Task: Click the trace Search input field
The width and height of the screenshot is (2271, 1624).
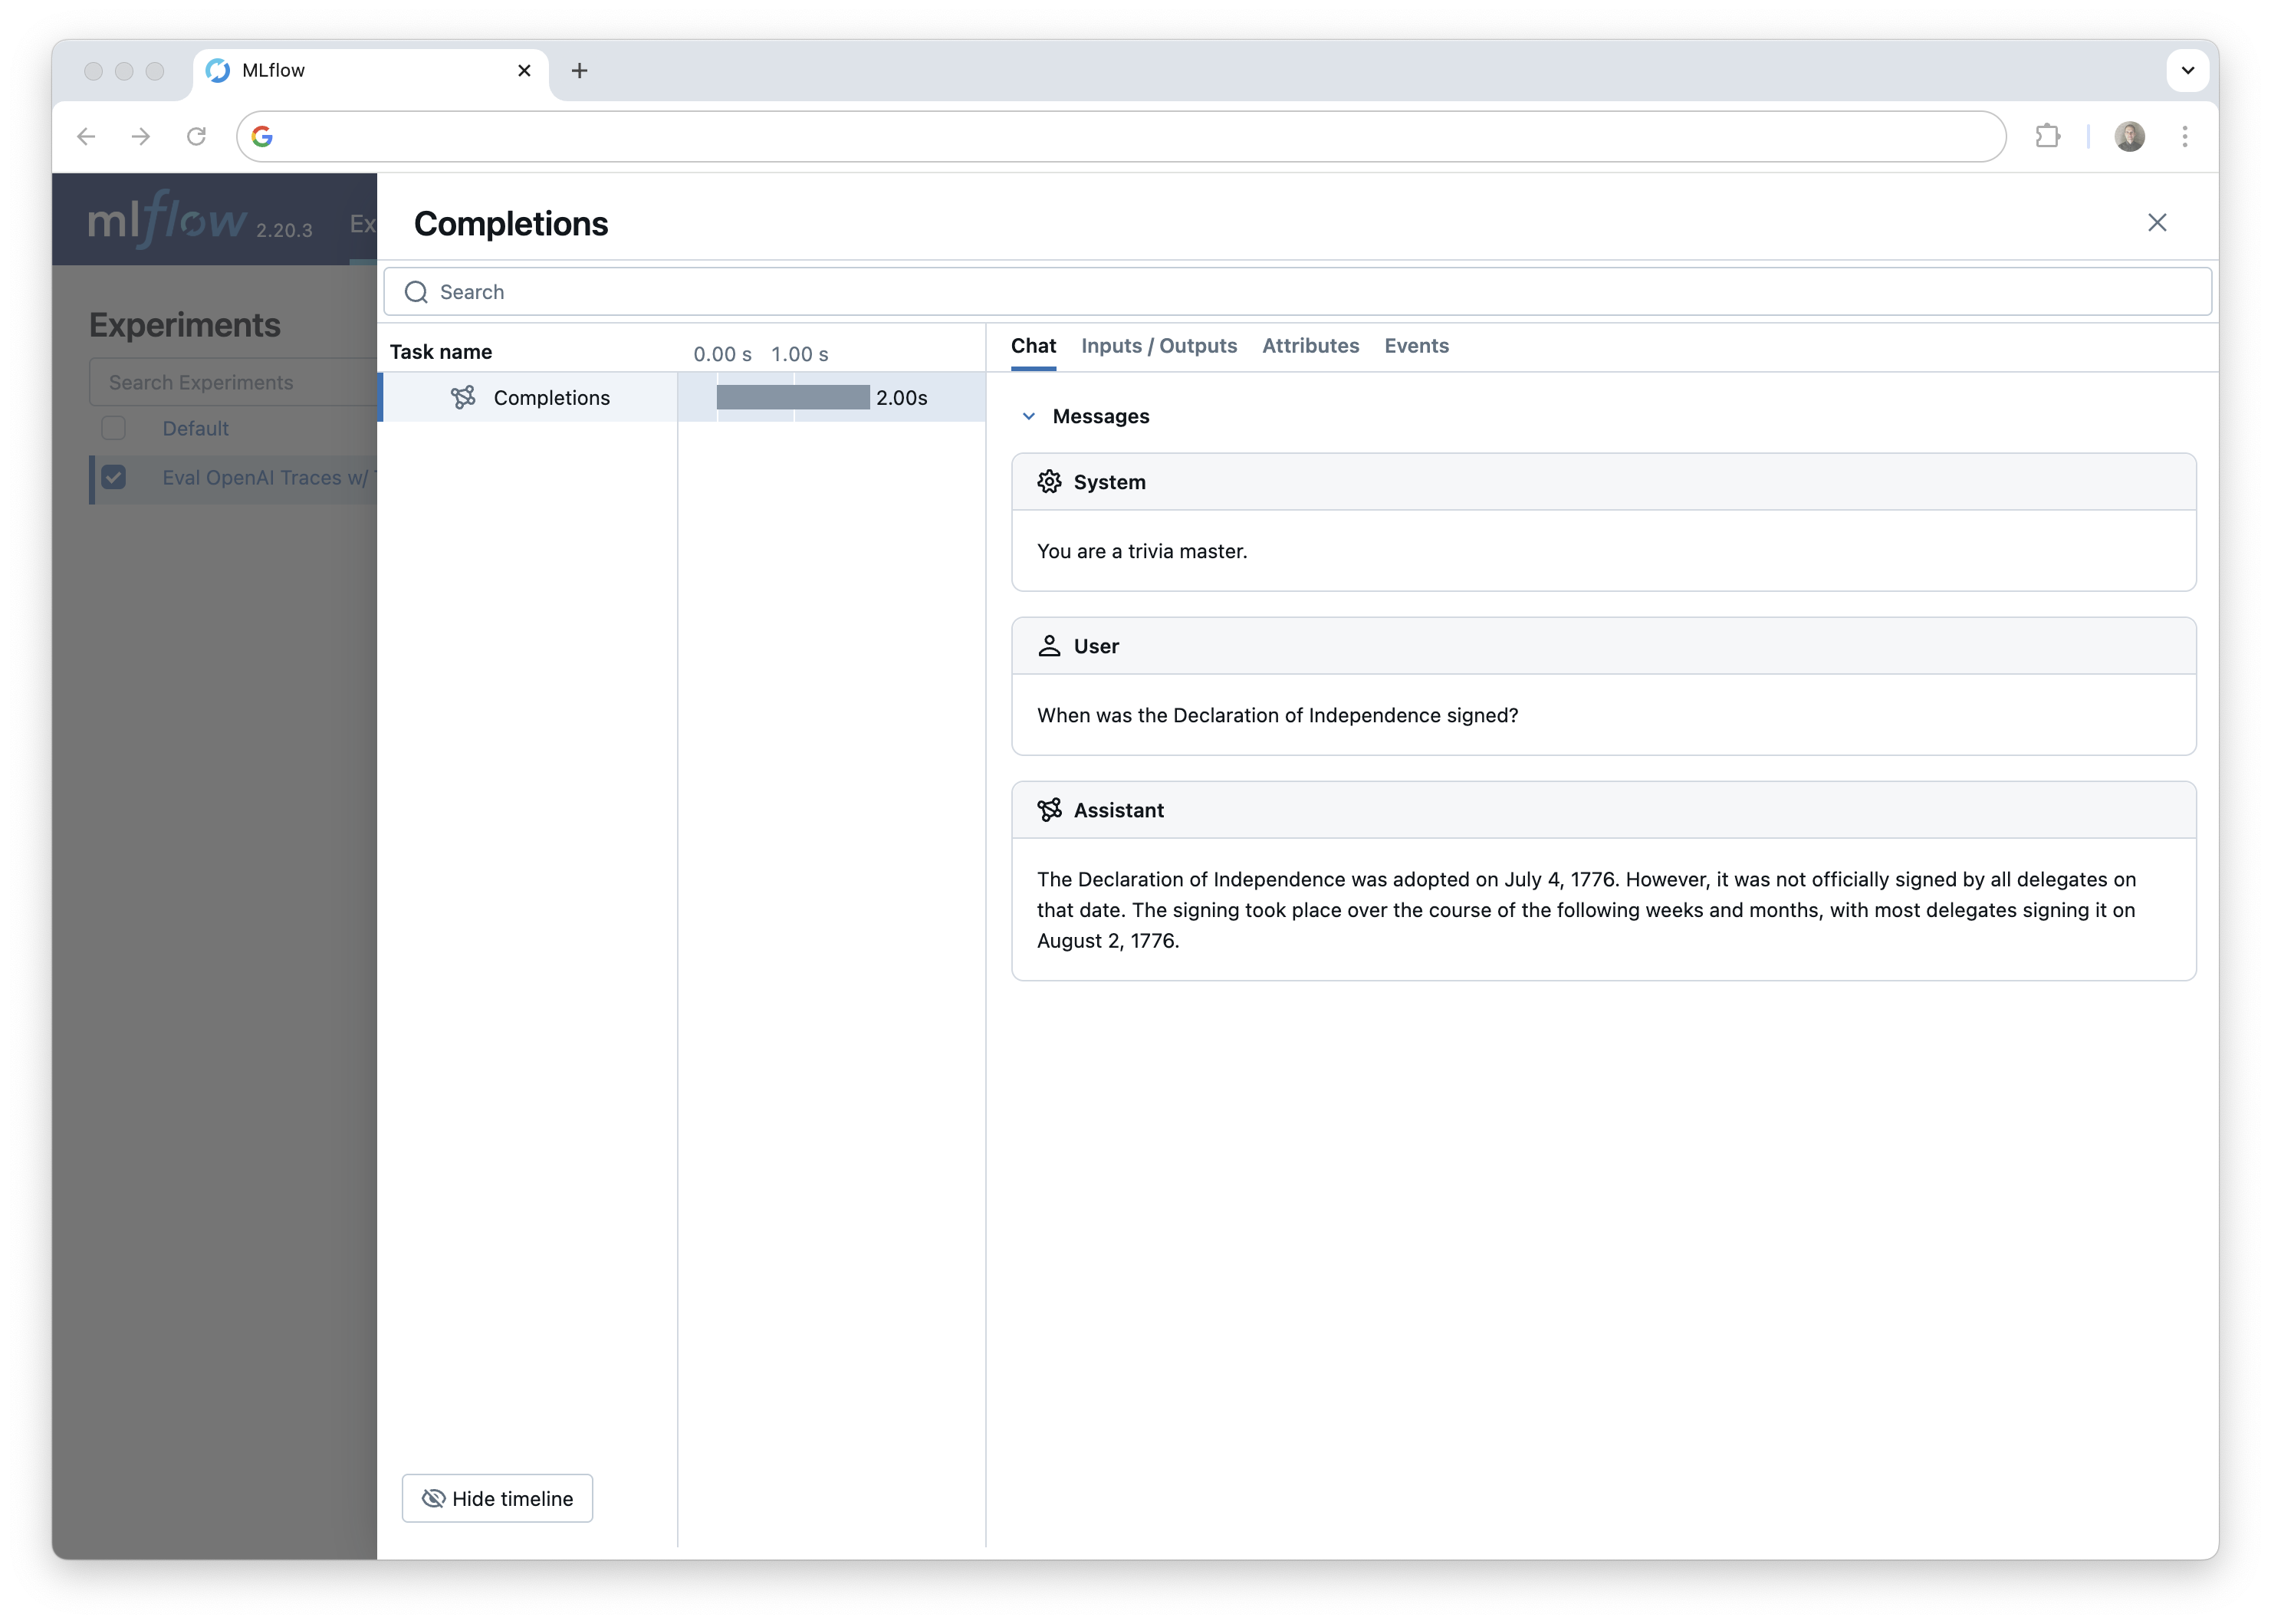Action: (x=700, y=291)
